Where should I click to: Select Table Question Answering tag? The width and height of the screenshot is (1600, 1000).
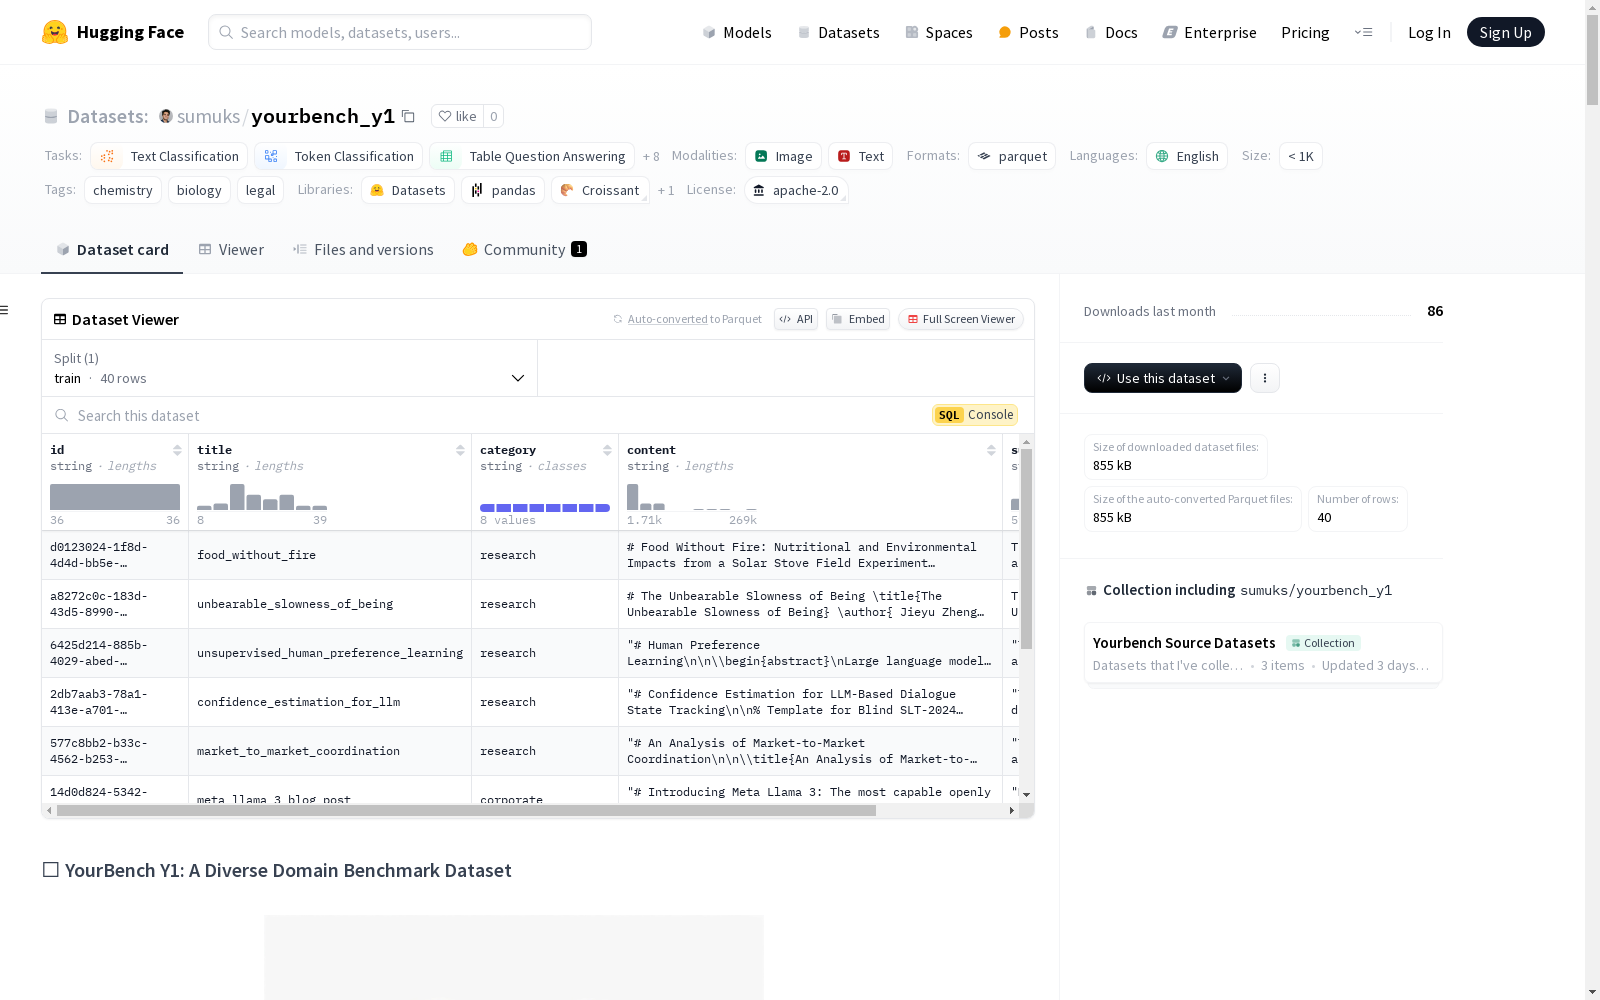(532, 156)
